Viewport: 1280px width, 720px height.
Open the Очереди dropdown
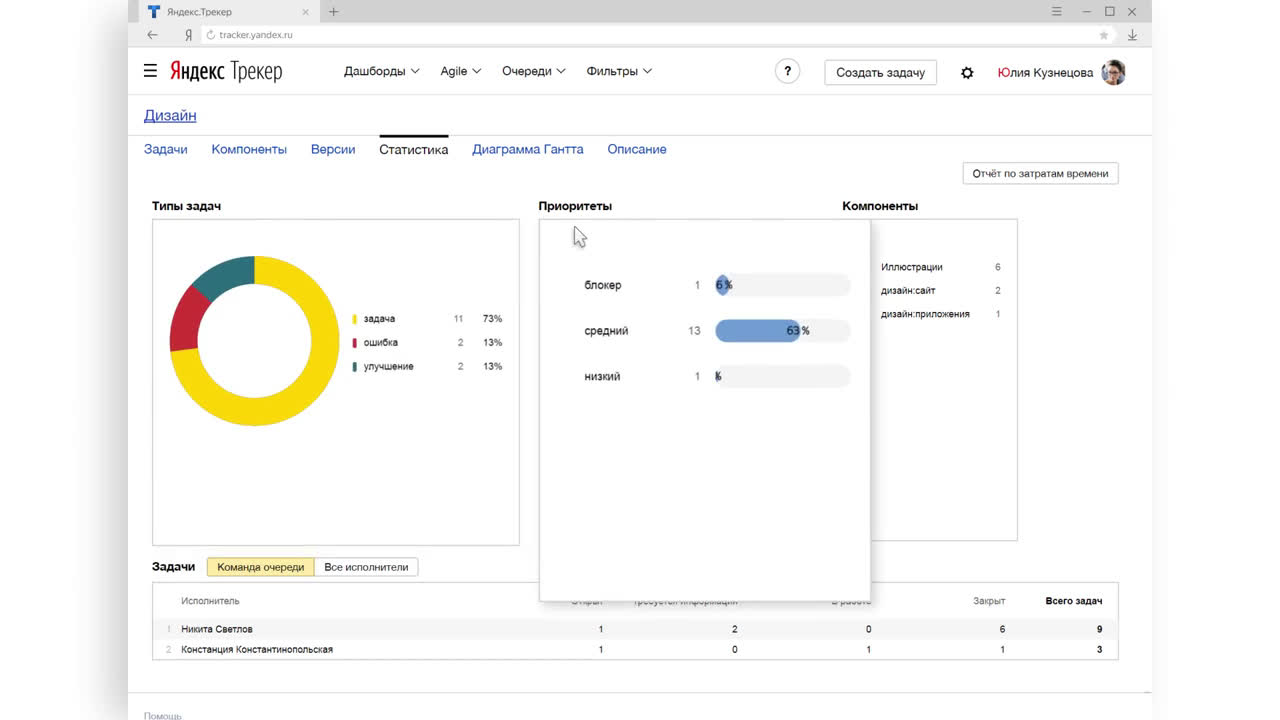tap(533, 71)
